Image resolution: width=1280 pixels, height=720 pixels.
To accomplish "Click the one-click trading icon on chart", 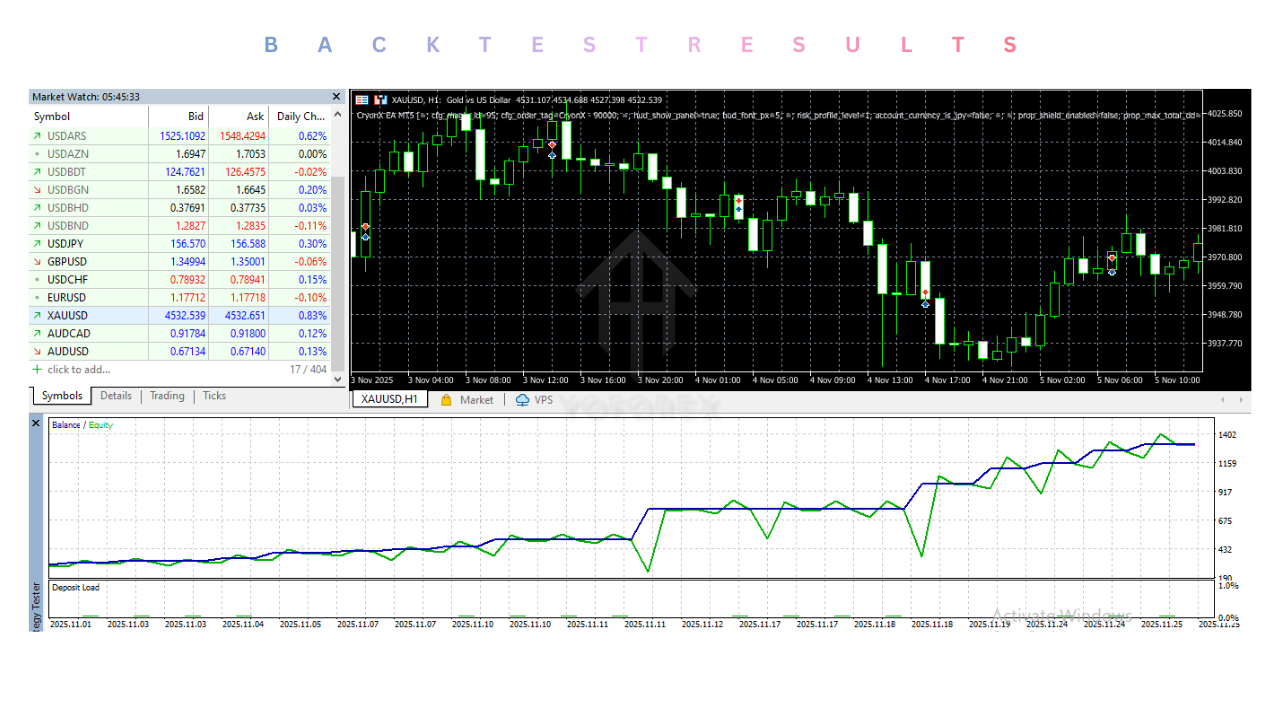I will click(380, 100).
